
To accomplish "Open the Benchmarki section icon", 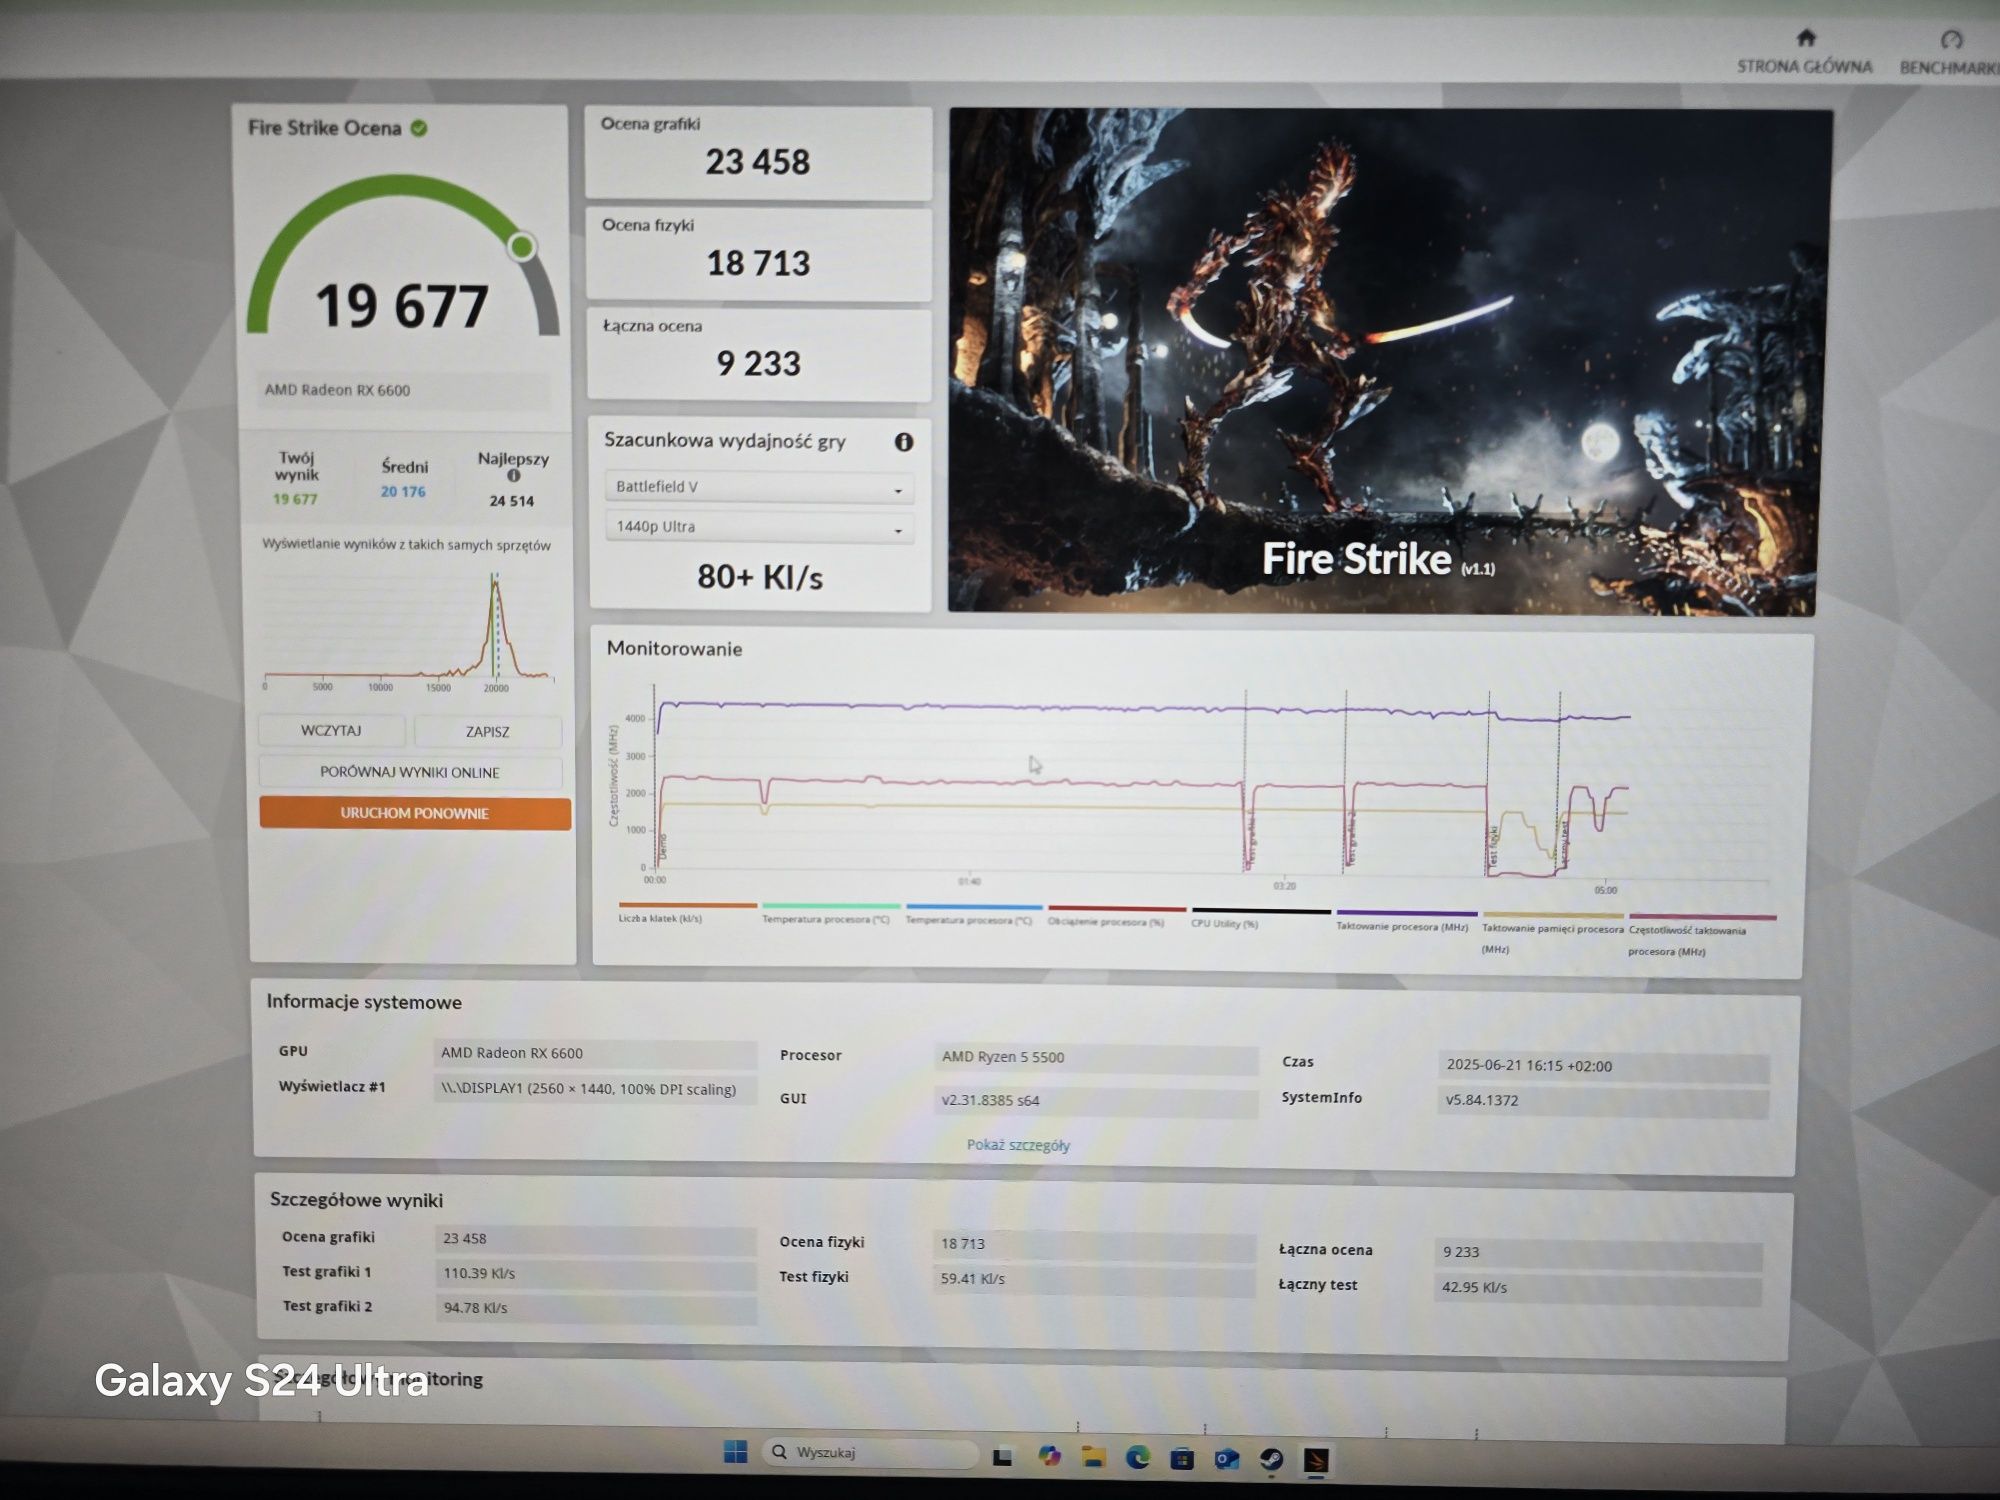I will (x=1951, y=40).
